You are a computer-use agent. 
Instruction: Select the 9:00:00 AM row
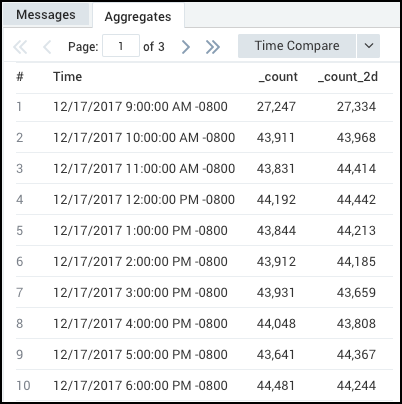(204, 107)
